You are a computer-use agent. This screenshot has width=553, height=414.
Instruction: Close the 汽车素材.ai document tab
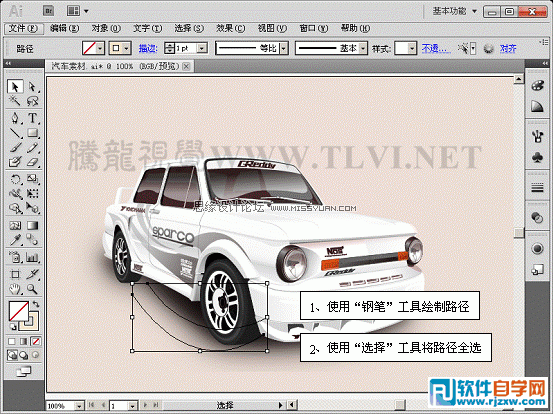point(187,66)
